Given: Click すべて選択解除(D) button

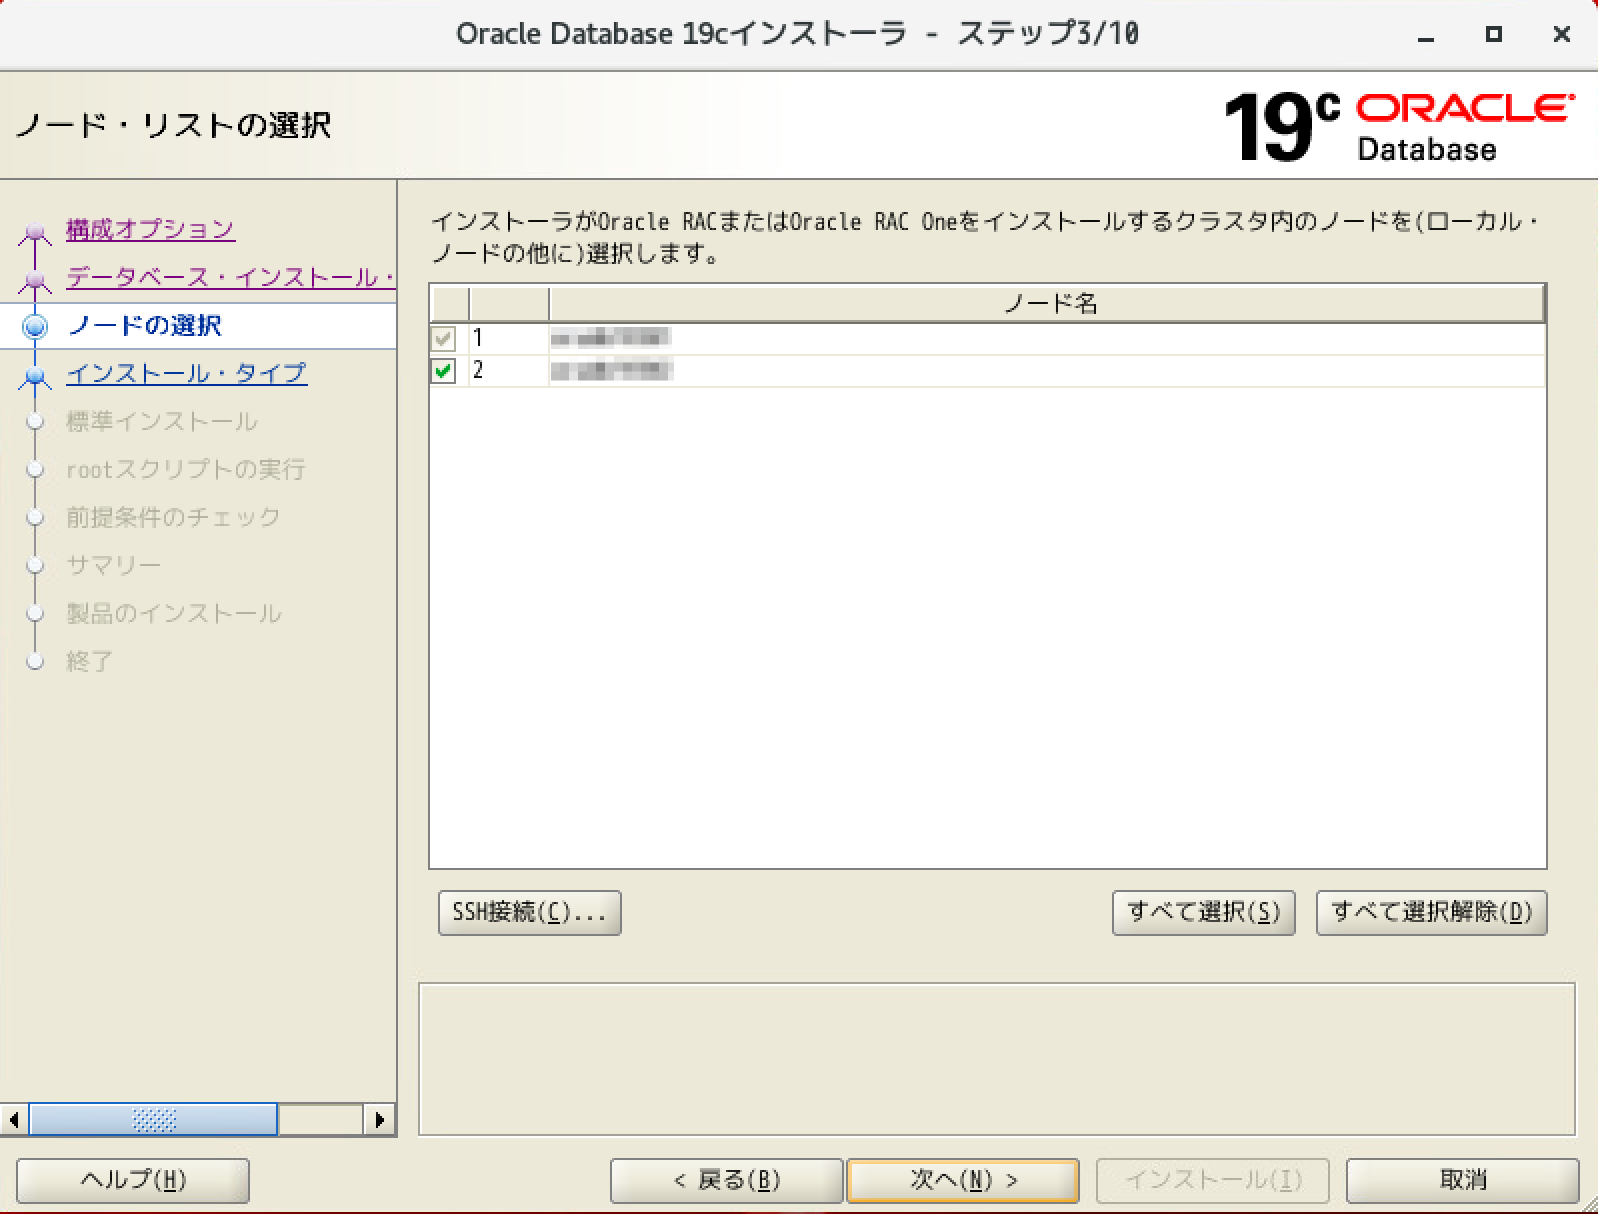Looking at the screenshot, I should (1431, 912).
